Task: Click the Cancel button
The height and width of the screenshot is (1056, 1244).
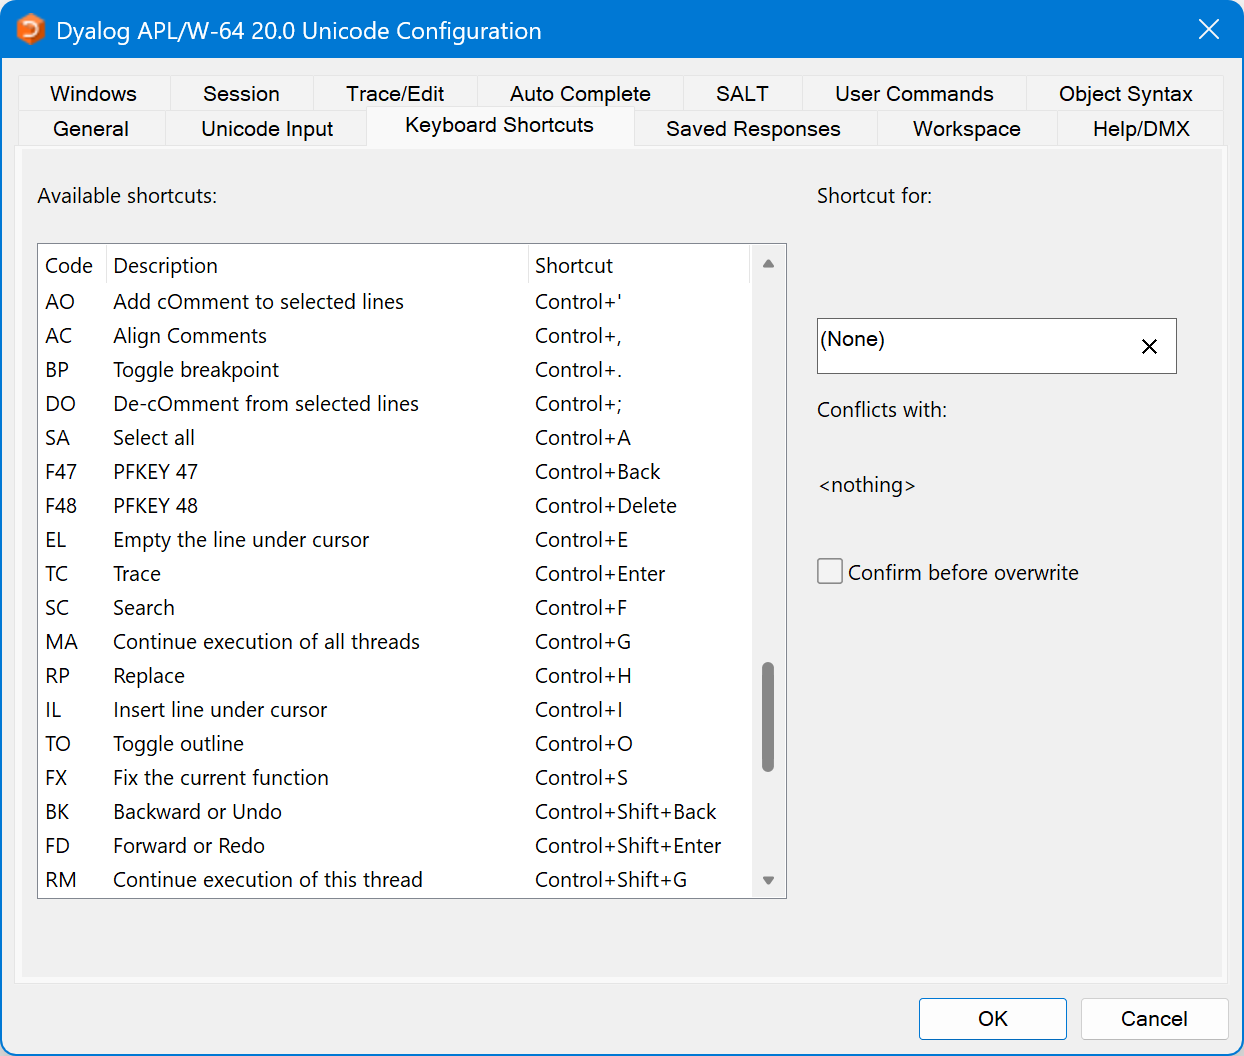Action: coord(1154,1019)
